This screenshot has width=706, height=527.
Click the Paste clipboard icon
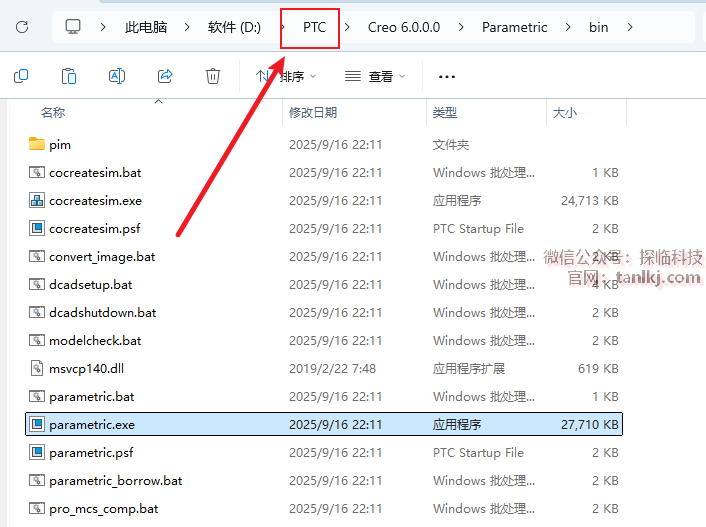pyautogui.click(x=69, y=76)
